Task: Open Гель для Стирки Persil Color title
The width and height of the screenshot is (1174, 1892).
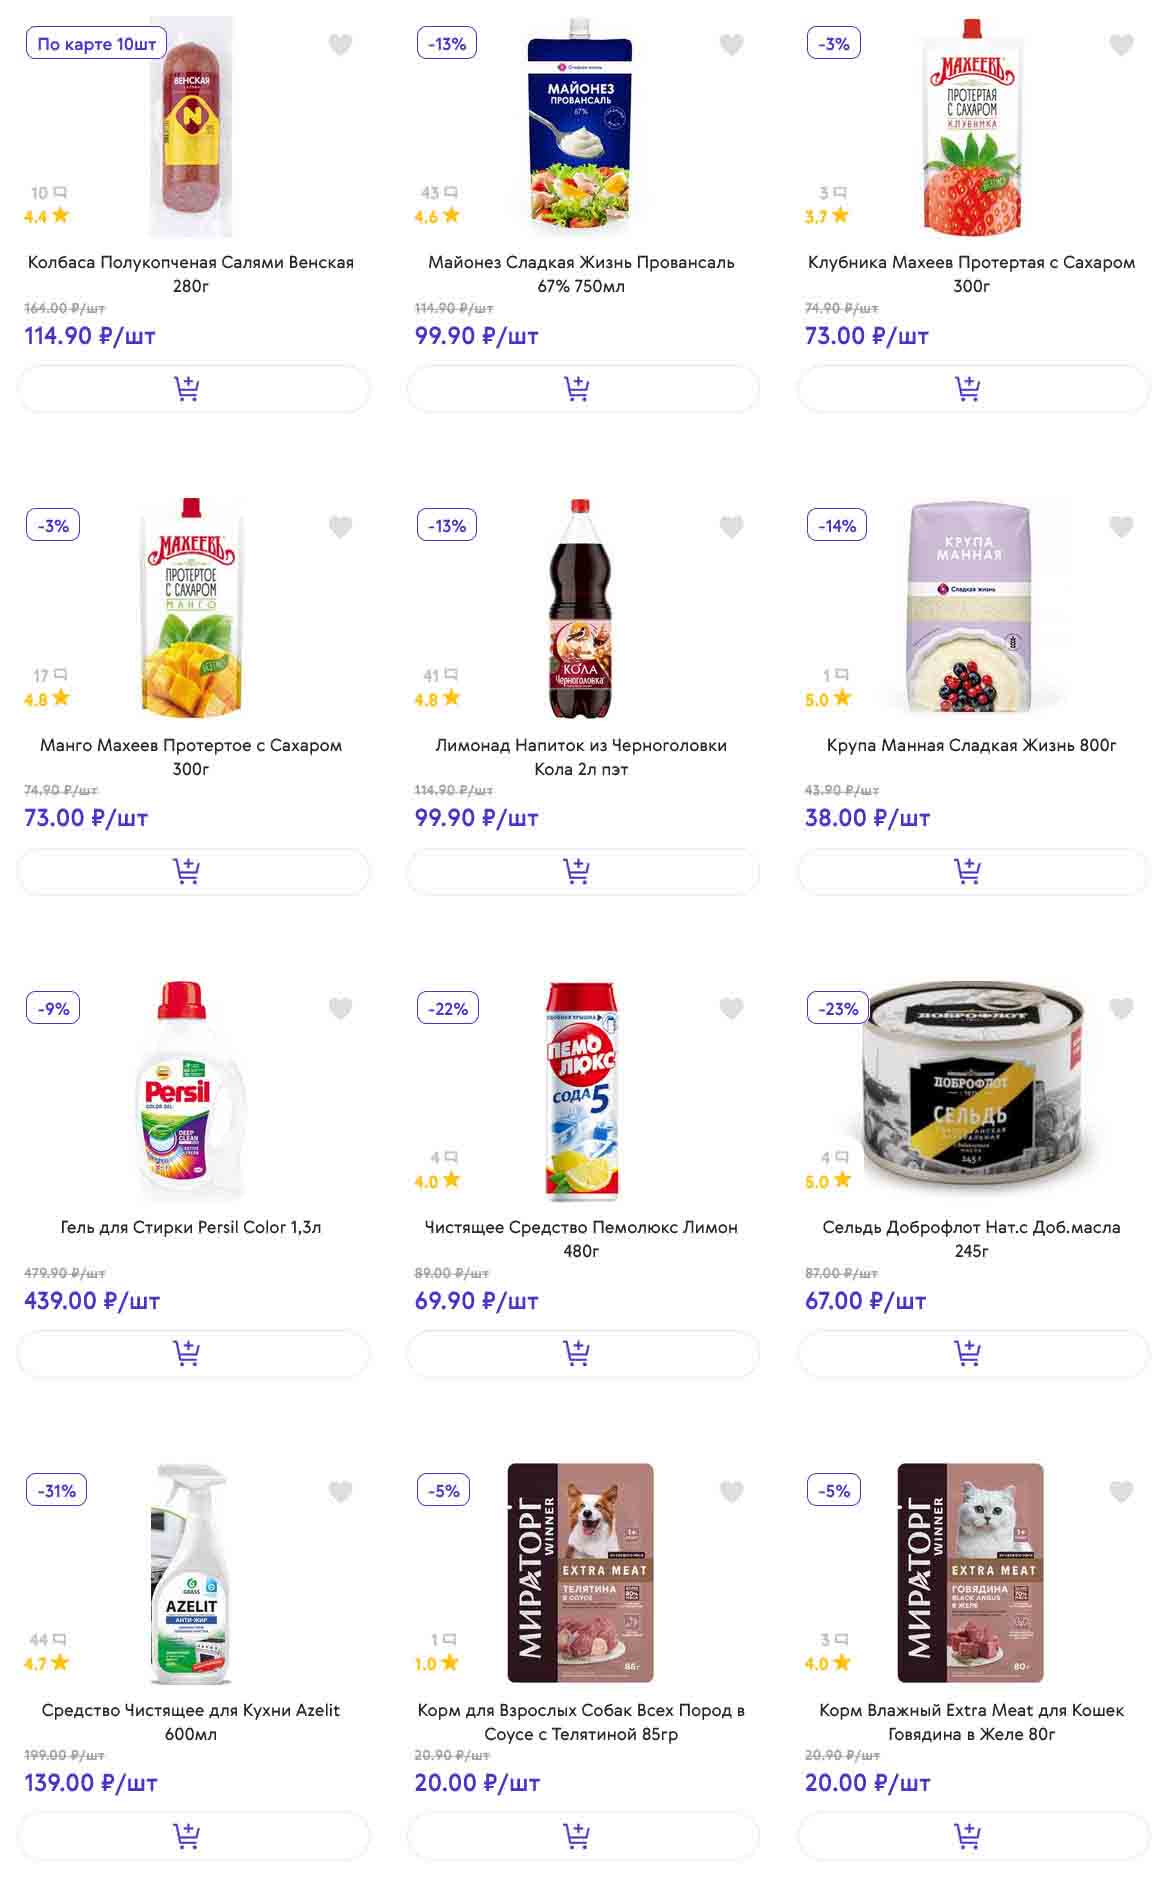Action: tap(191, 1227)
